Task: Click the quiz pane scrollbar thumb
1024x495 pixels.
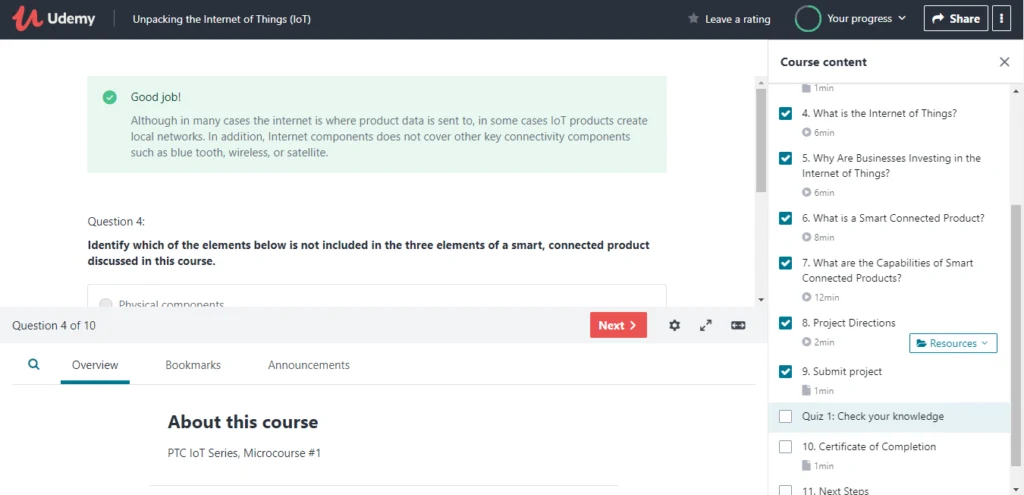Action: [x=760, y=140]
